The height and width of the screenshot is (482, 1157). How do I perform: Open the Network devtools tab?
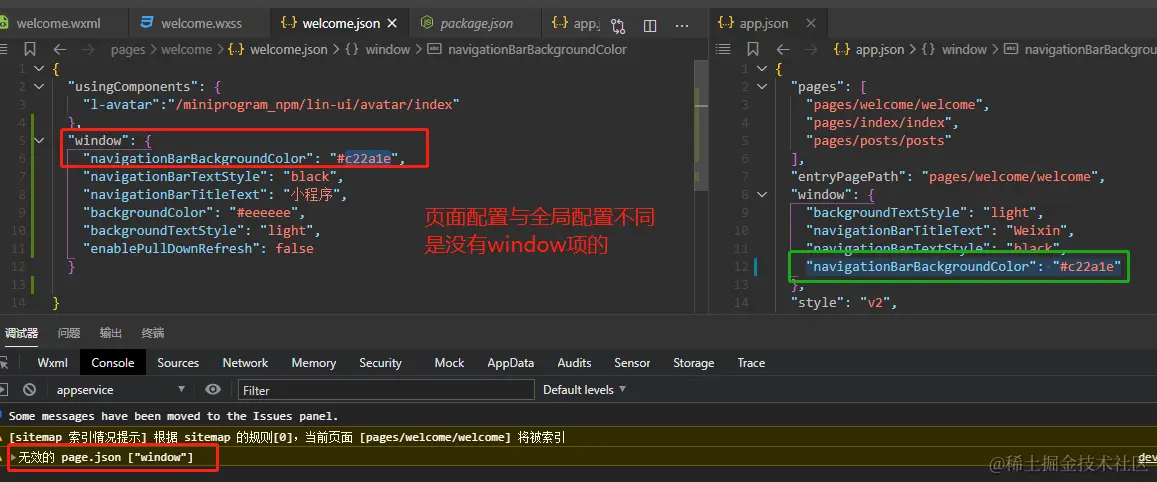coord(246,362)
